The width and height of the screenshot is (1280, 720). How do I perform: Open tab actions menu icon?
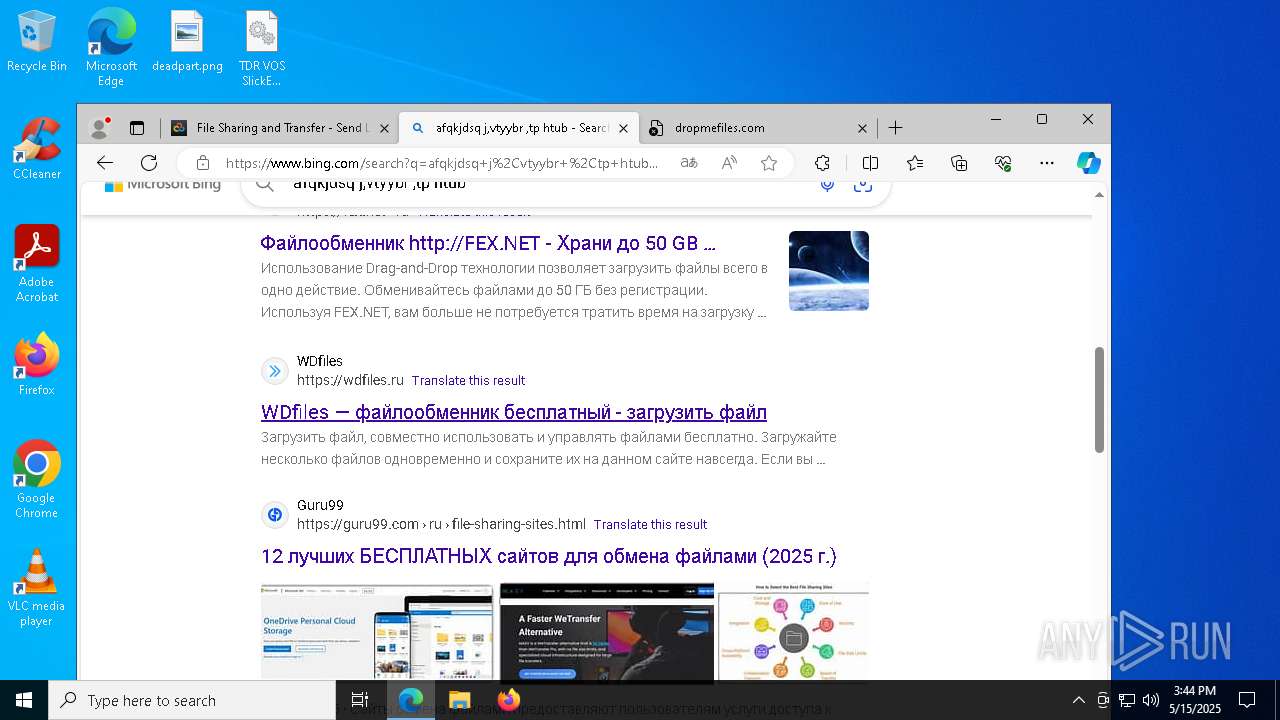coord(137,128)
